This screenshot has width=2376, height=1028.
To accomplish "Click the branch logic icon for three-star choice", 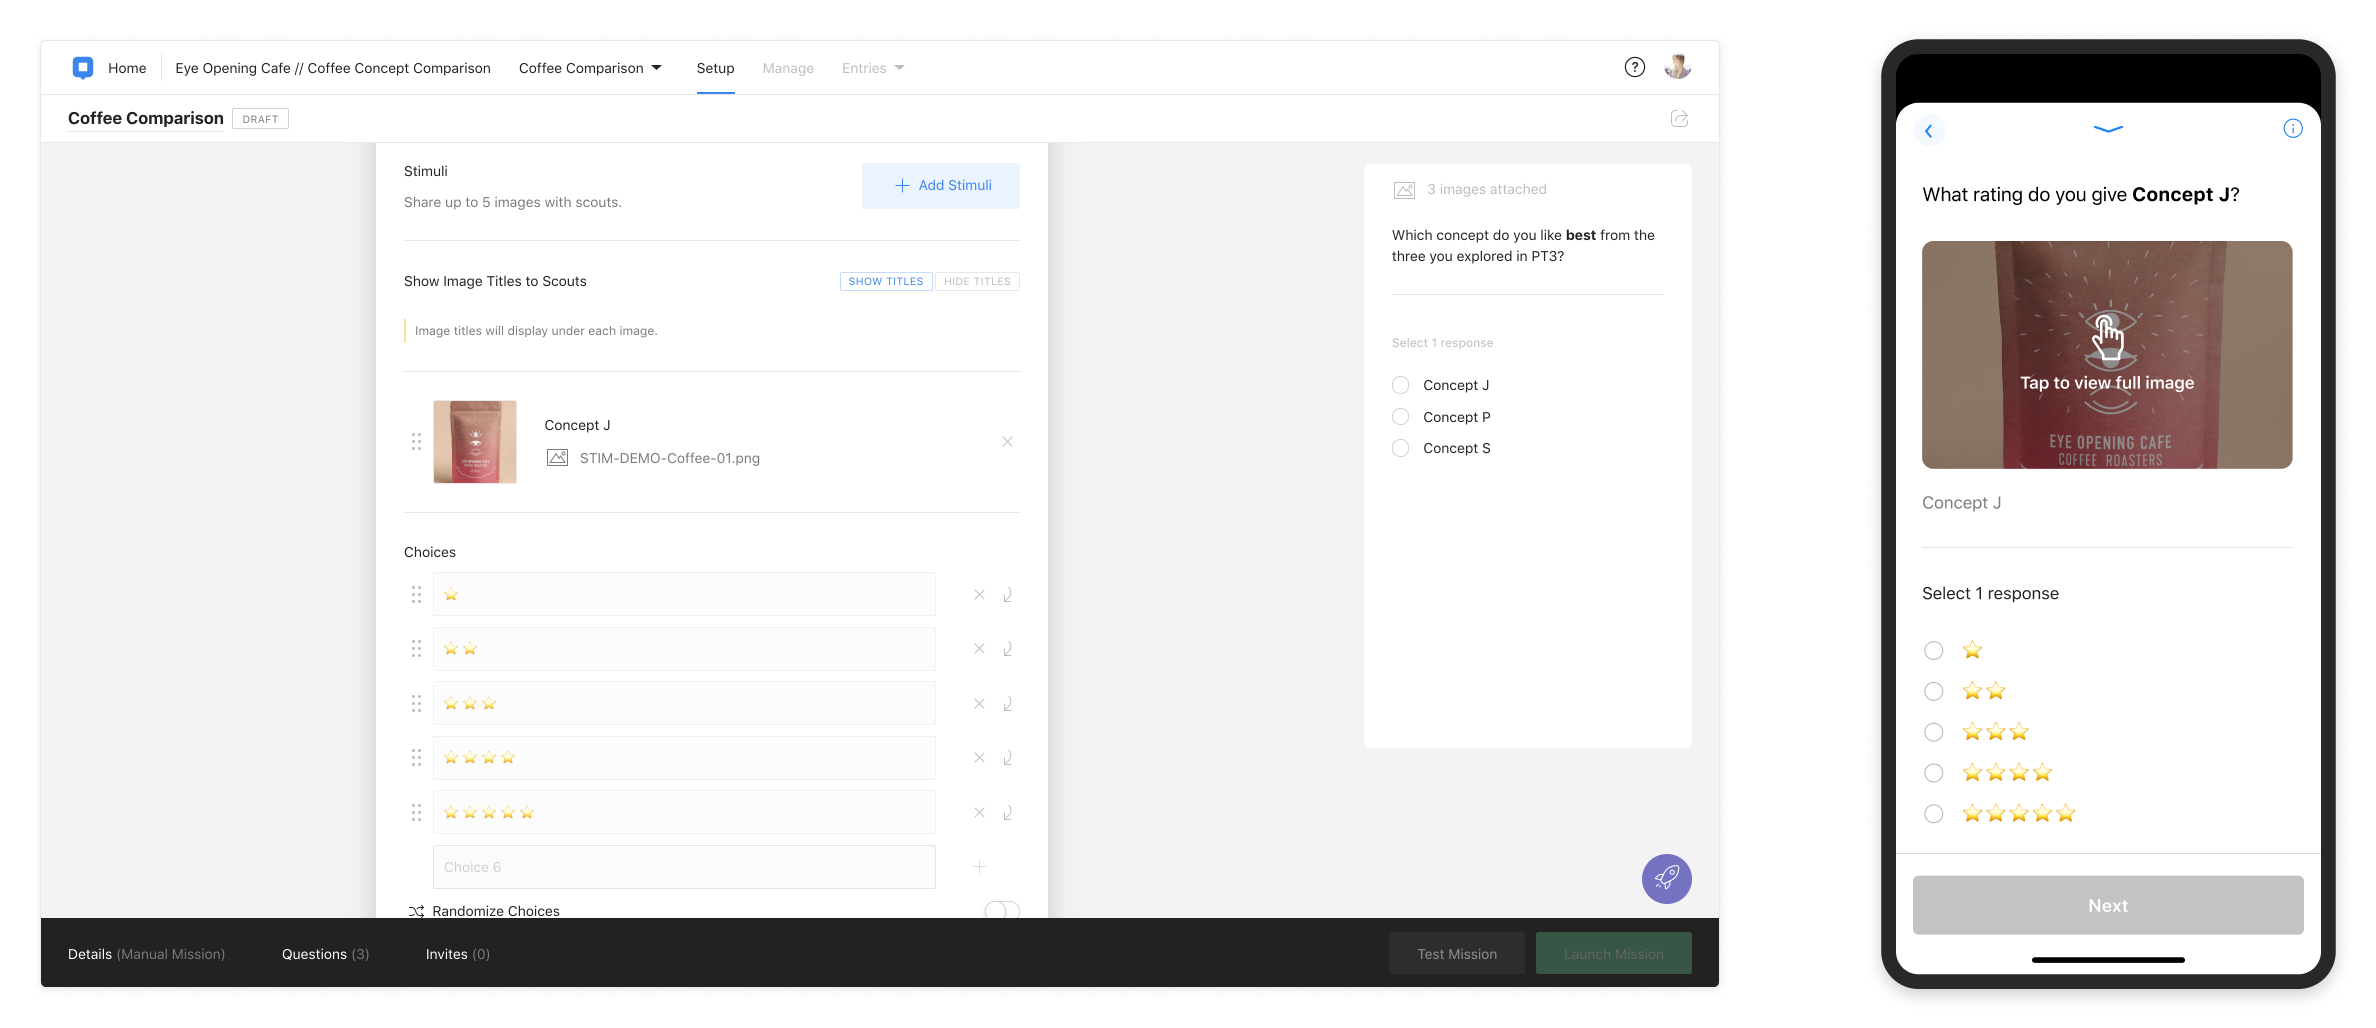I will [x=1008, y=704].
